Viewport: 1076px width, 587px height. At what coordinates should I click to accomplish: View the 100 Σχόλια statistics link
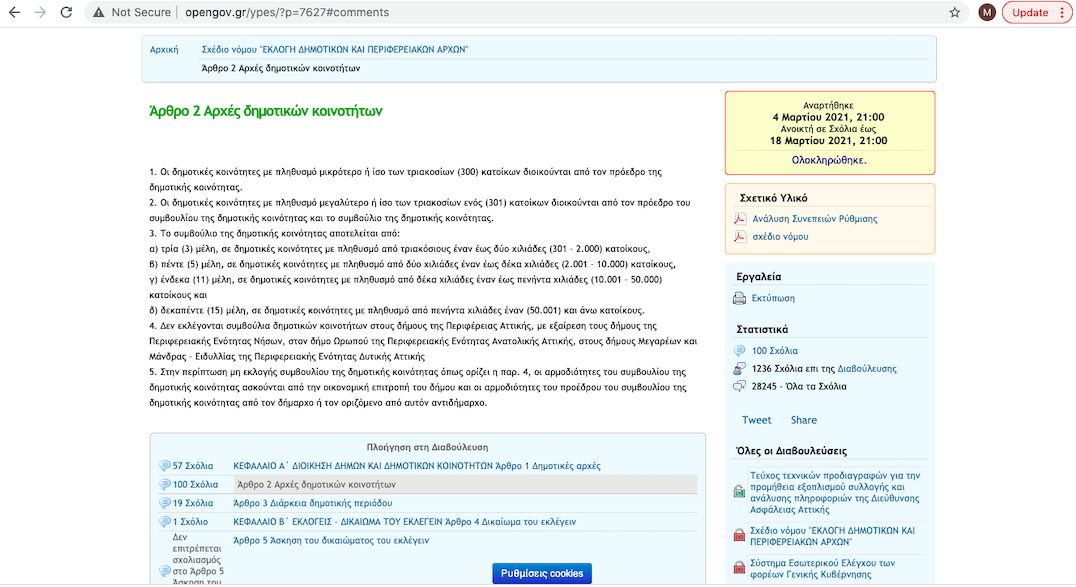coord(775,351)
